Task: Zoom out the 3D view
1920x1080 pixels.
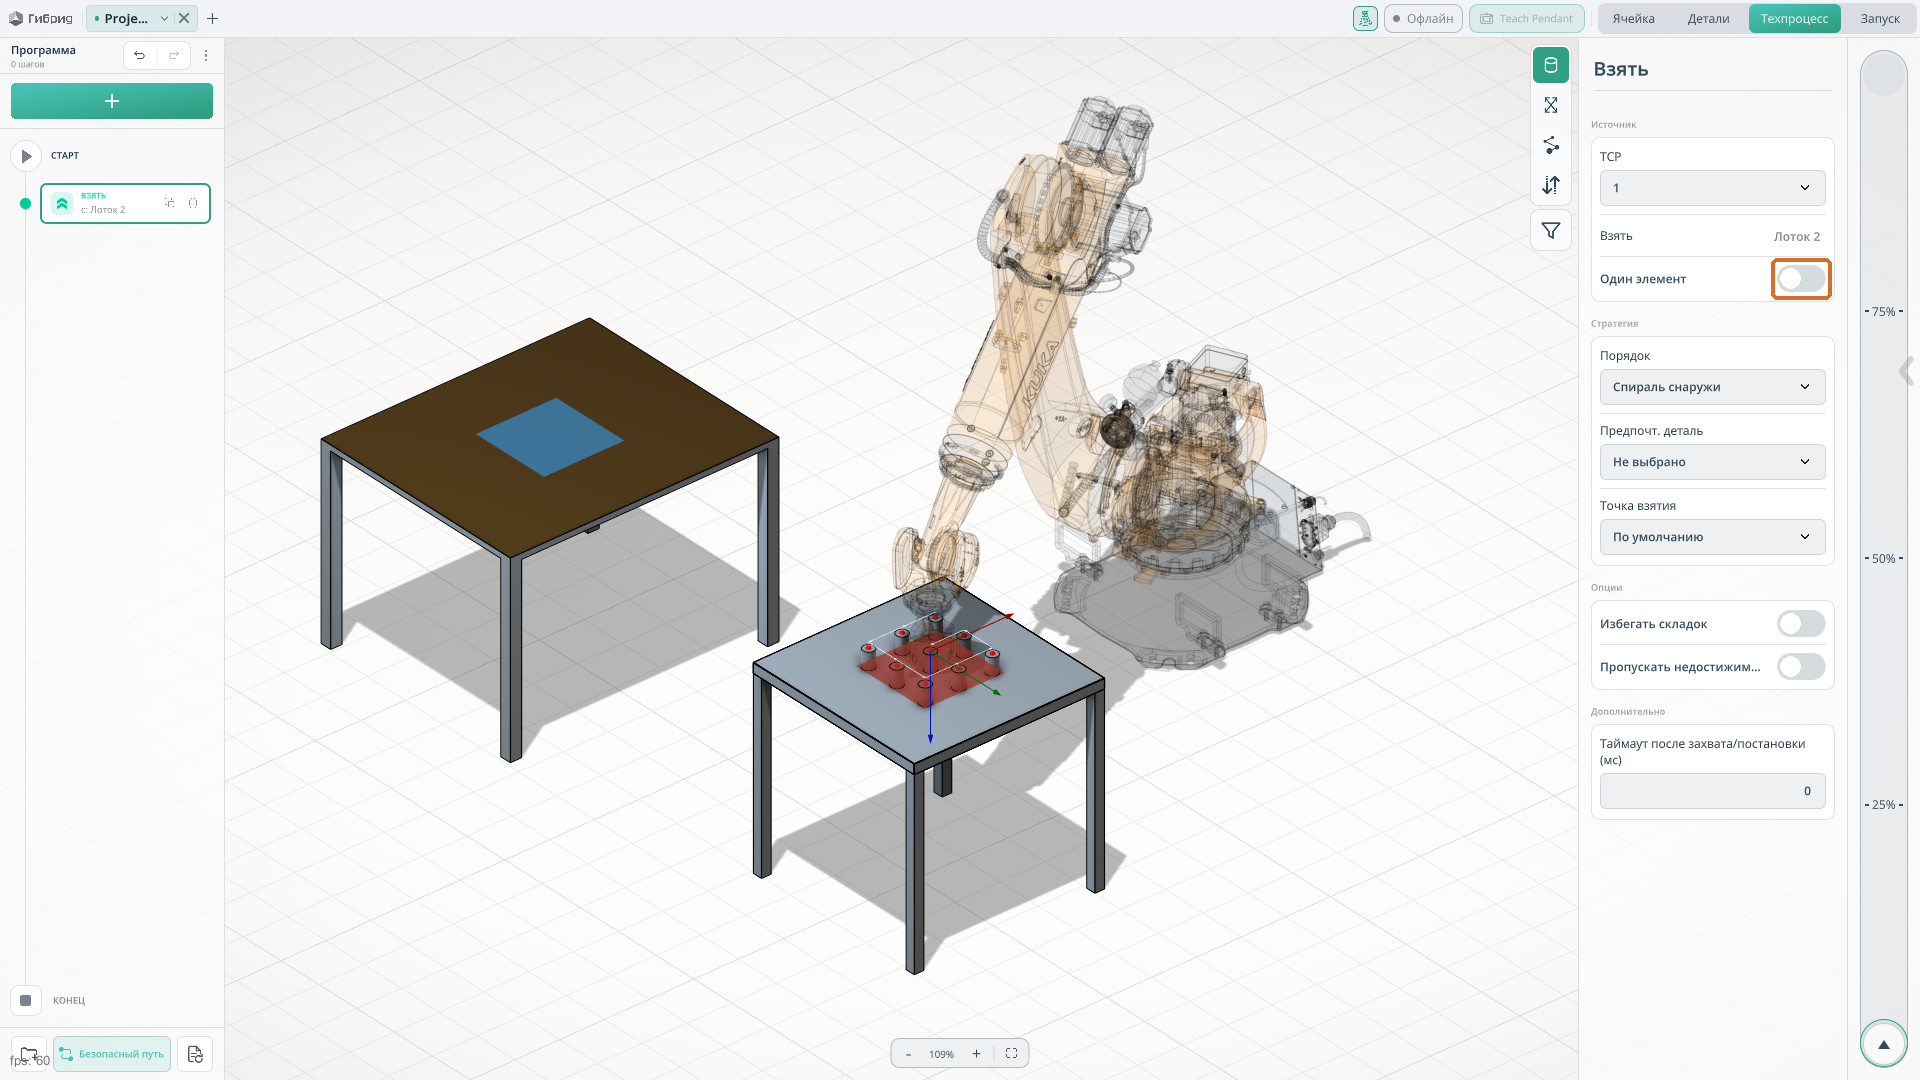Action: 908,1054
